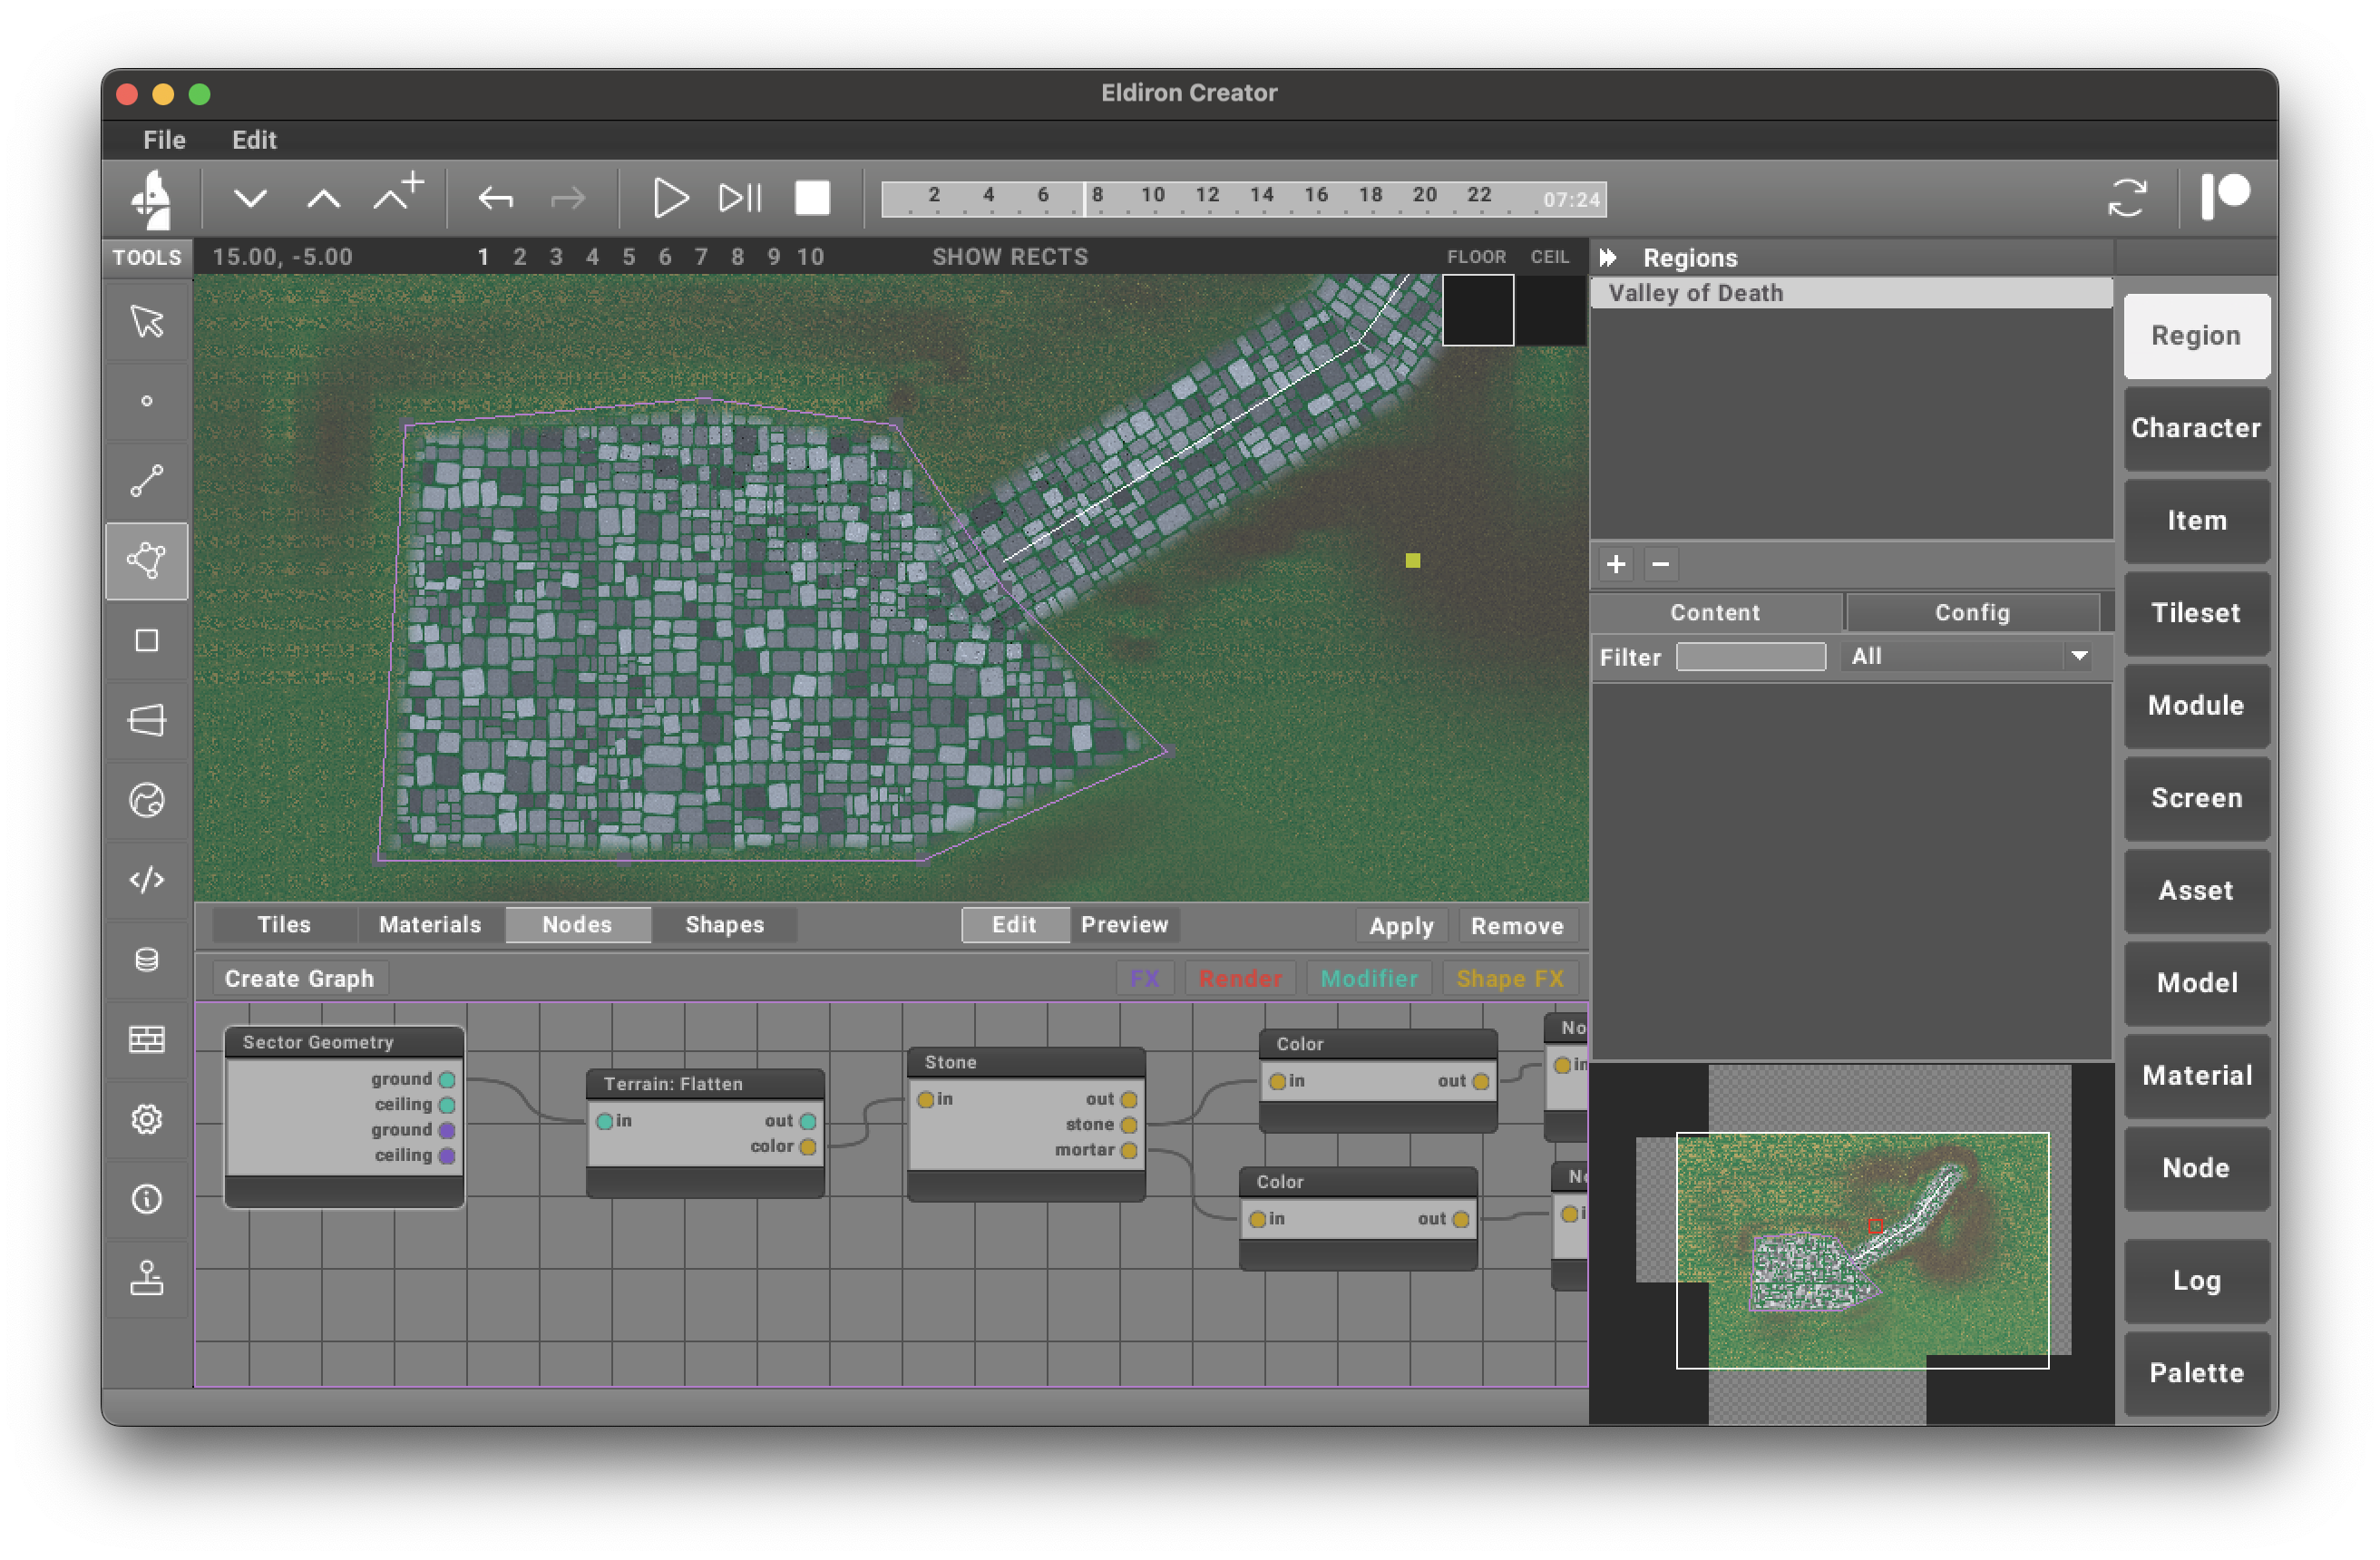Switch to the Tiles tab
This screenshot has height=1560, width=2380.
click(284, 925)
